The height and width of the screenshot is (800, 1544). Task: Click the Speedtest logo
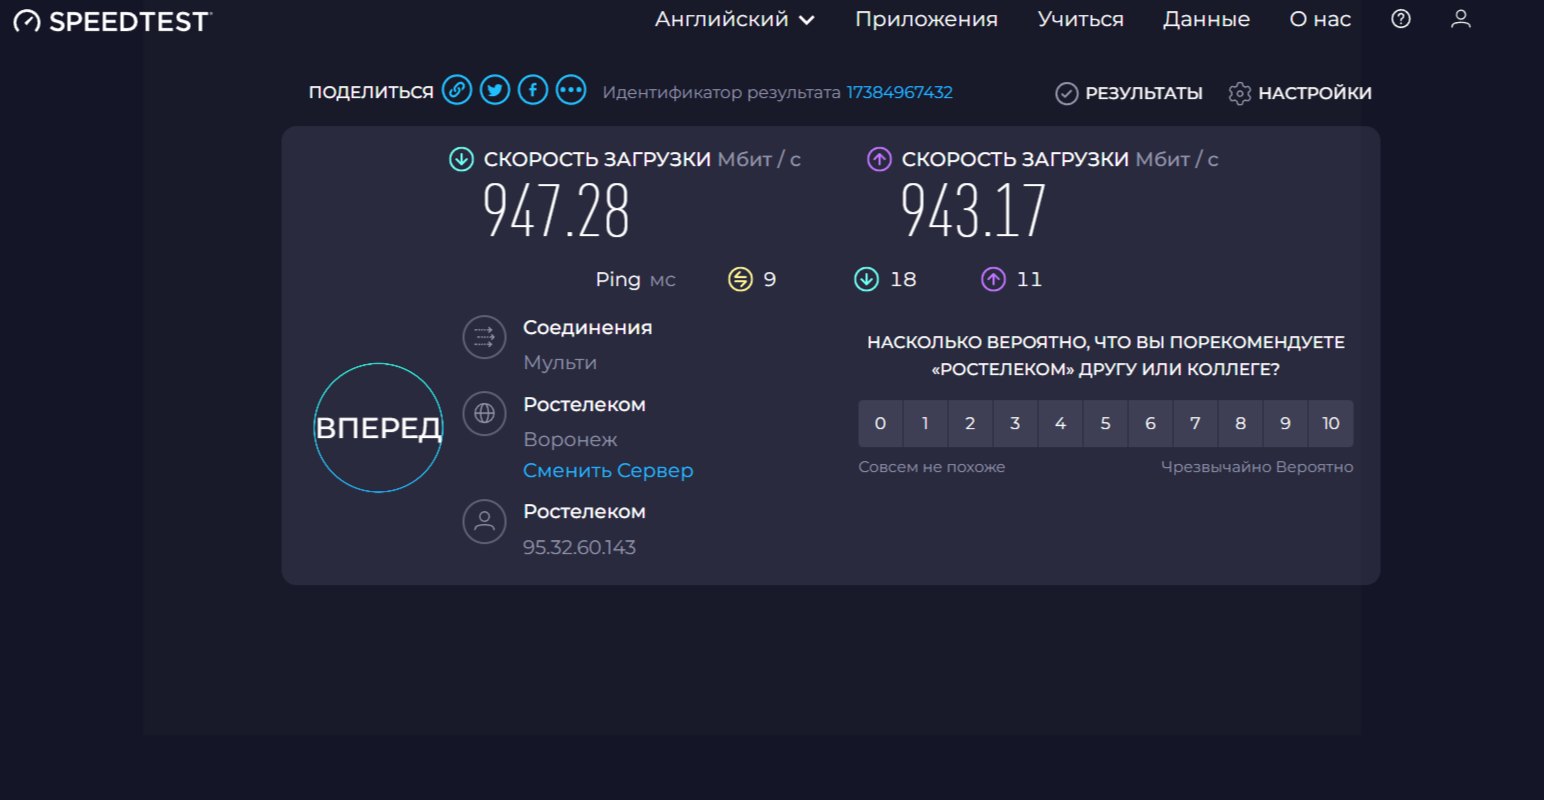click(x=112, y=21)
